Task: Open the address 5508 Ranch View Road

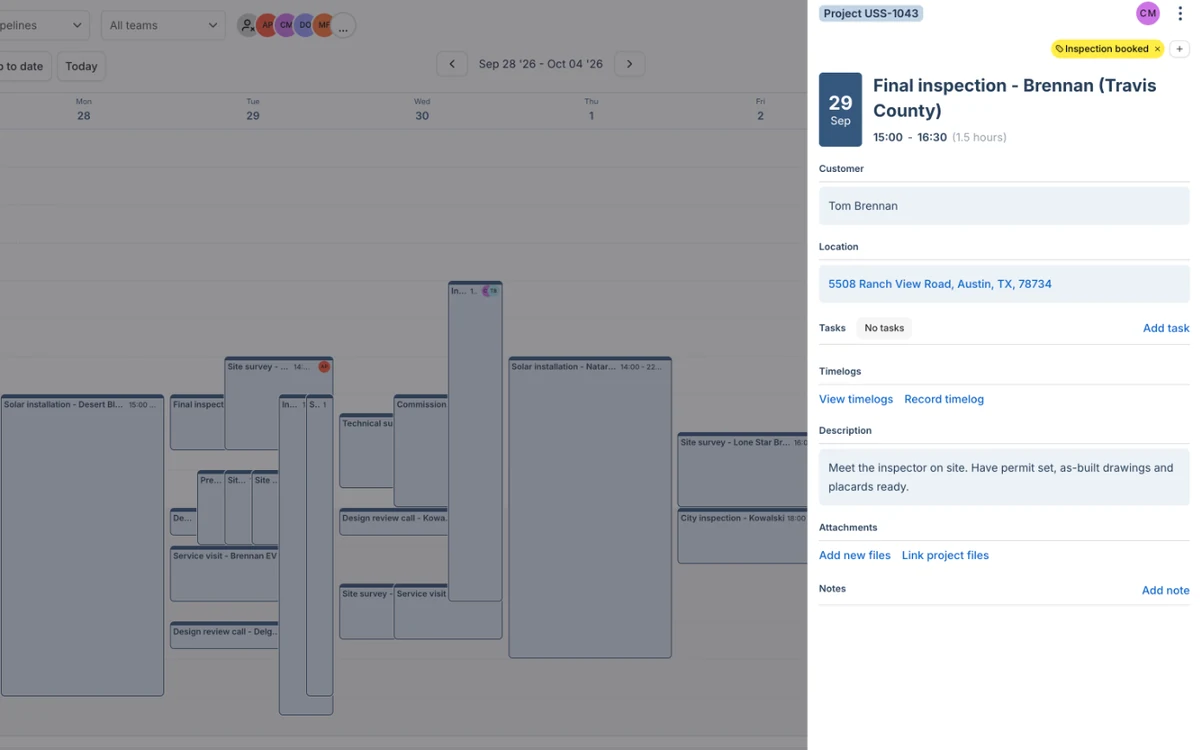Action: pos(940,284)
